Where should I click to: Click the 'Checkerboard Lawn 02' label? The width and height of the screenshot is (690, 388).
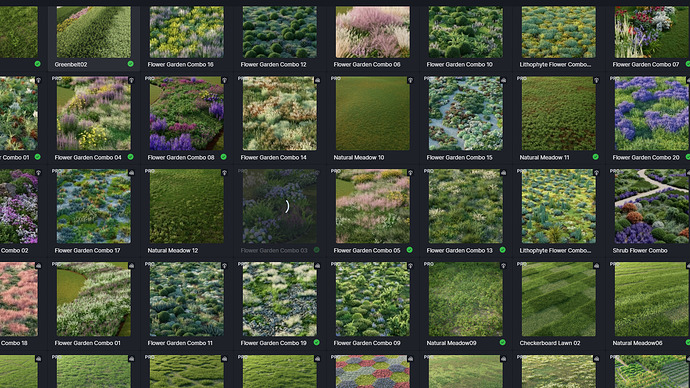[550, 343]
